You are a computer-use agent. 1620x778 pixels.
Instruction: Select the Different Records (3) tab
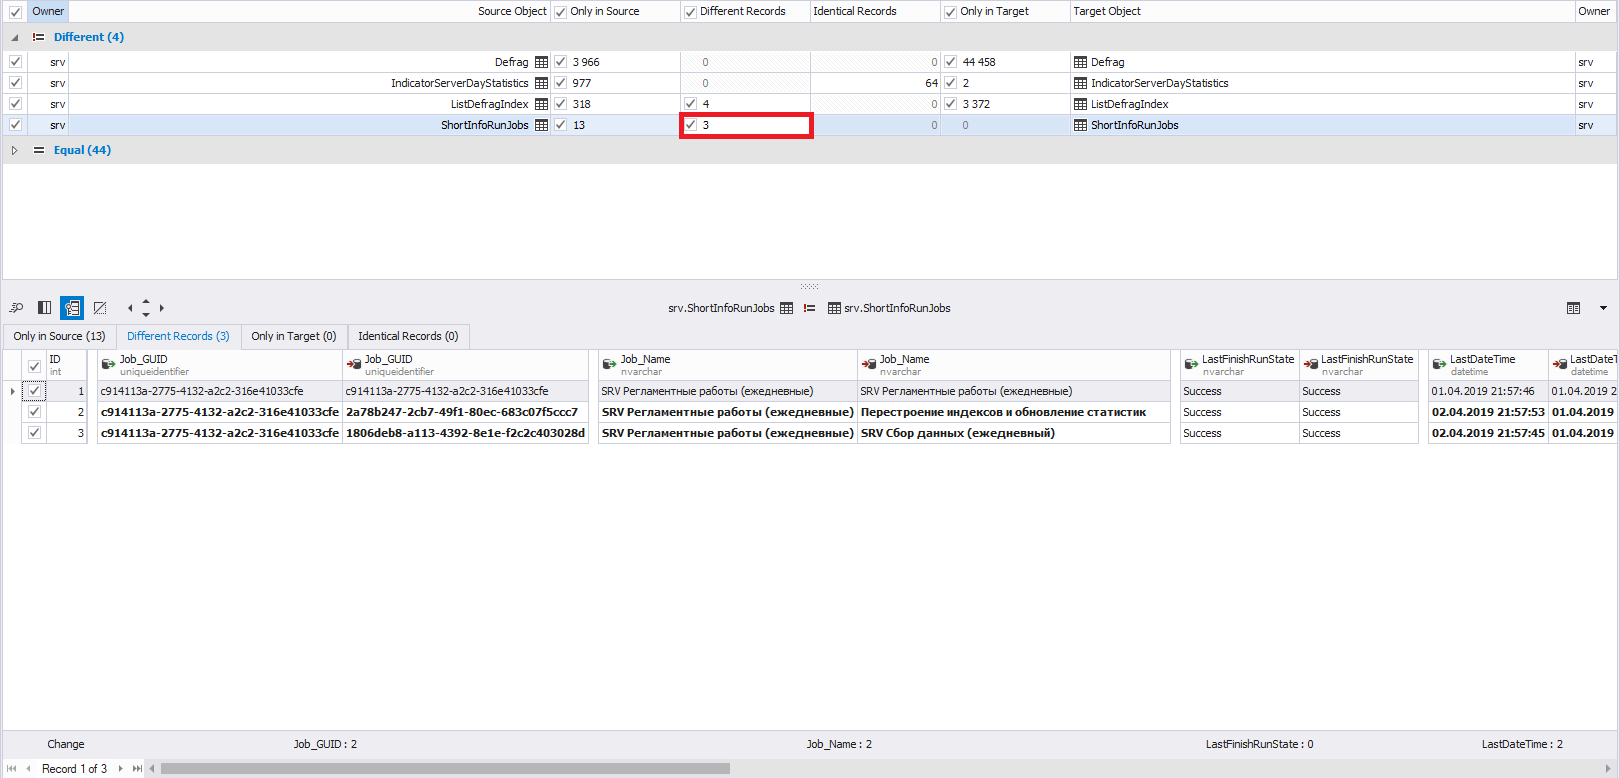point(178,336)
